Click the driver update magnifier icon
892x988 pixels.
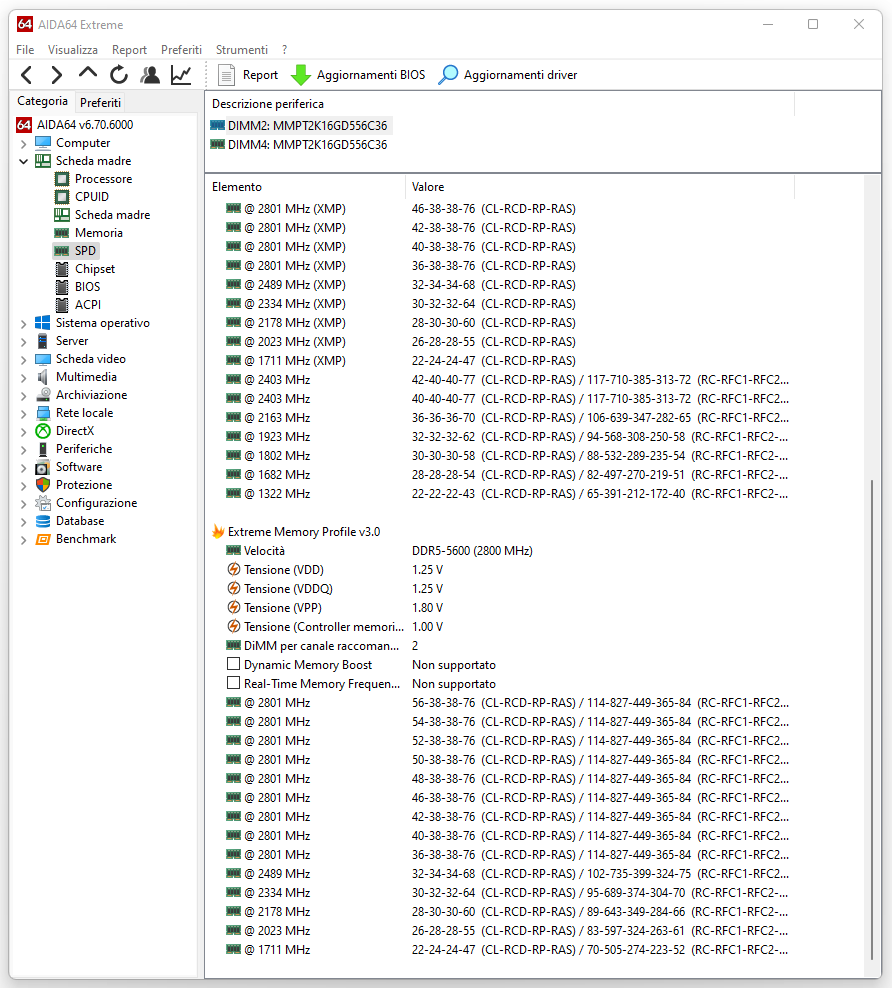(448, 75)
